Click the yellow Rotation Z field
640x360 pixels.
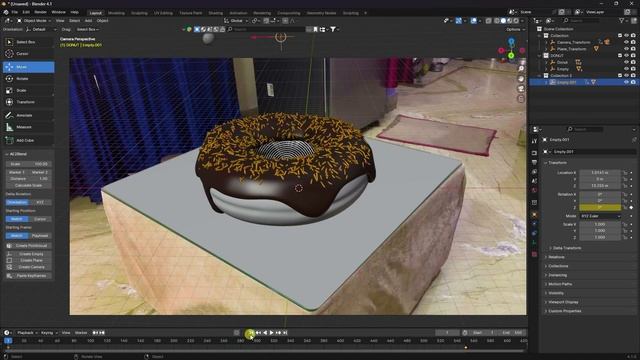[x=600, y=207]
